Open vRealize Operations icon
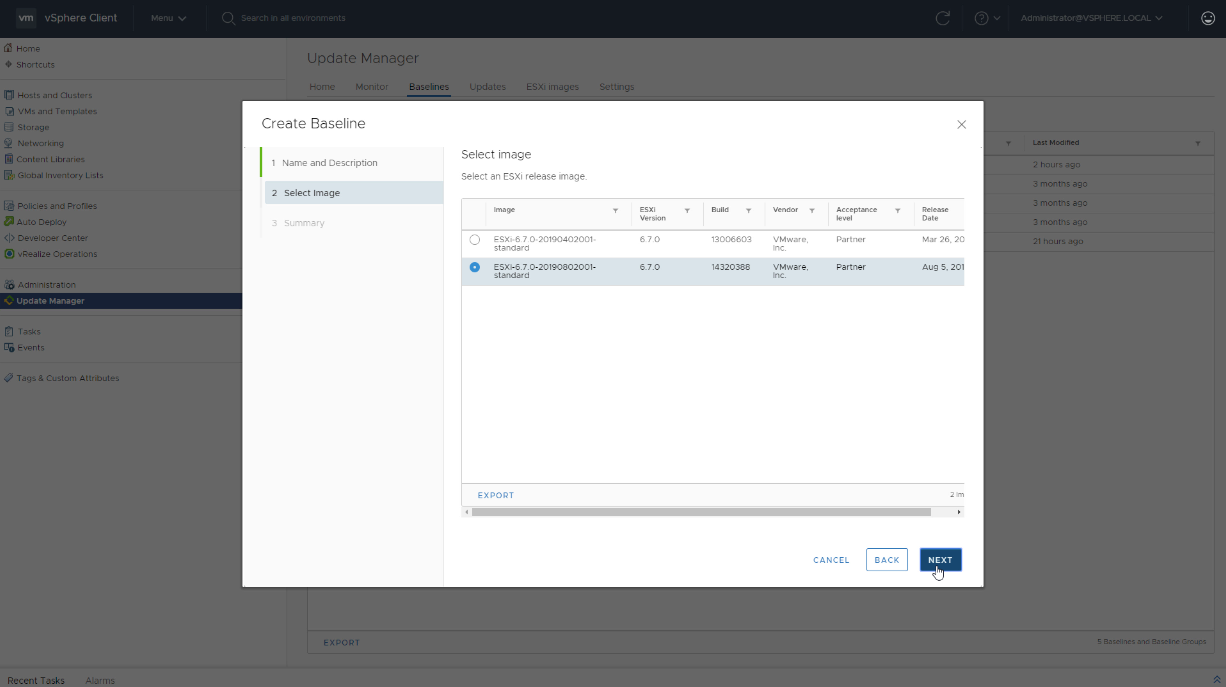The image size is (1226, 687). 8,254
